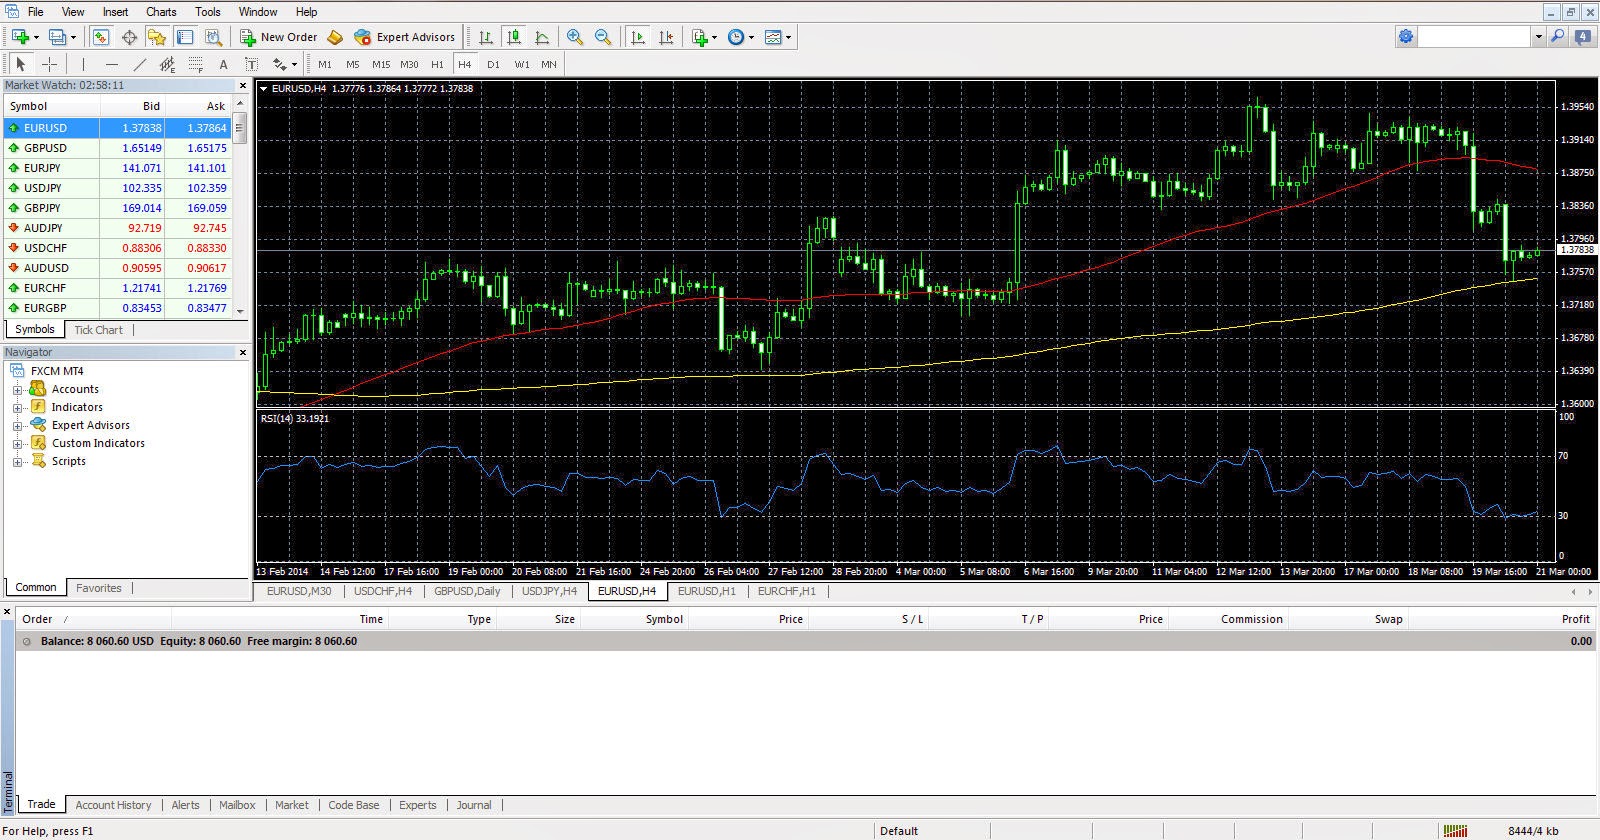The width and height of the screenshot is (1600, 840).
Task: Expand dropdown arrow beside new chart icon
Action: [x=36, y=37]
